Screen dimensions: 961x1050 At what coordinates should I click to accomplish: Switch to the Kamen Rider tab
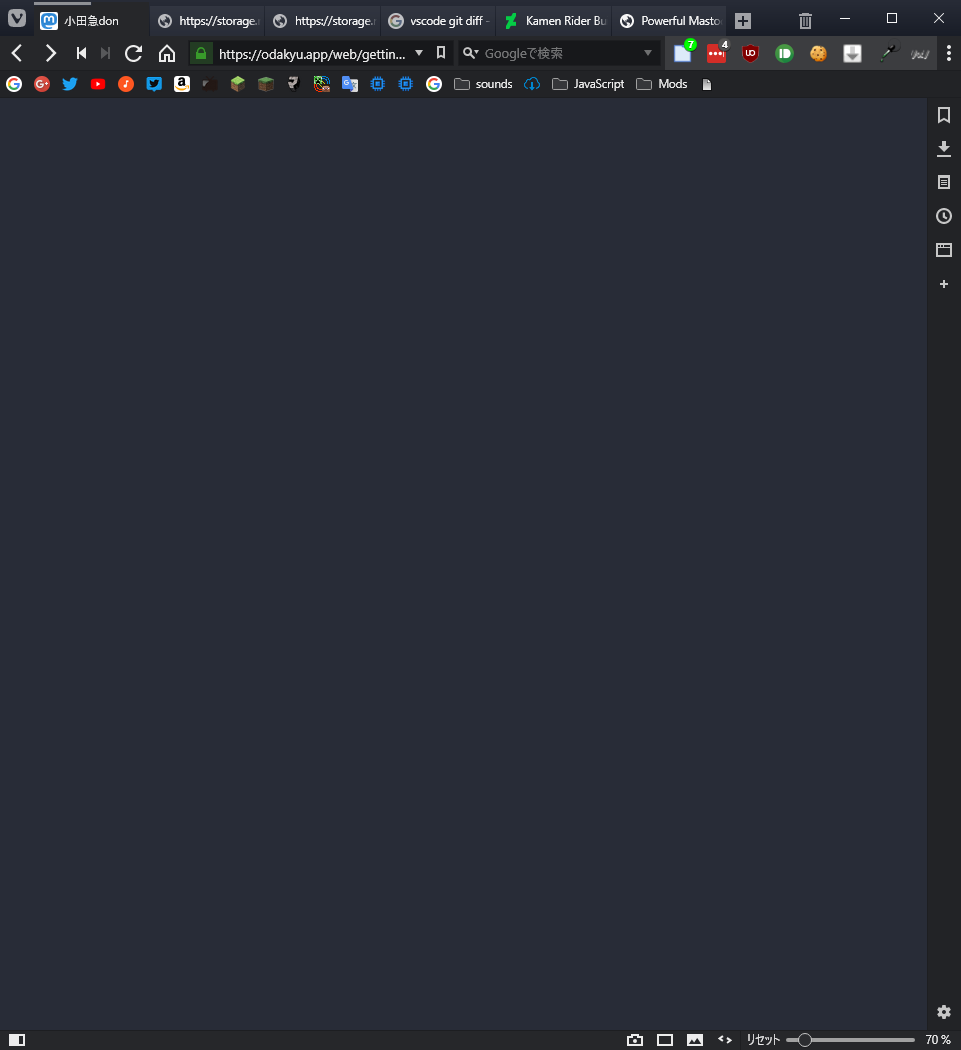[555, 21]
